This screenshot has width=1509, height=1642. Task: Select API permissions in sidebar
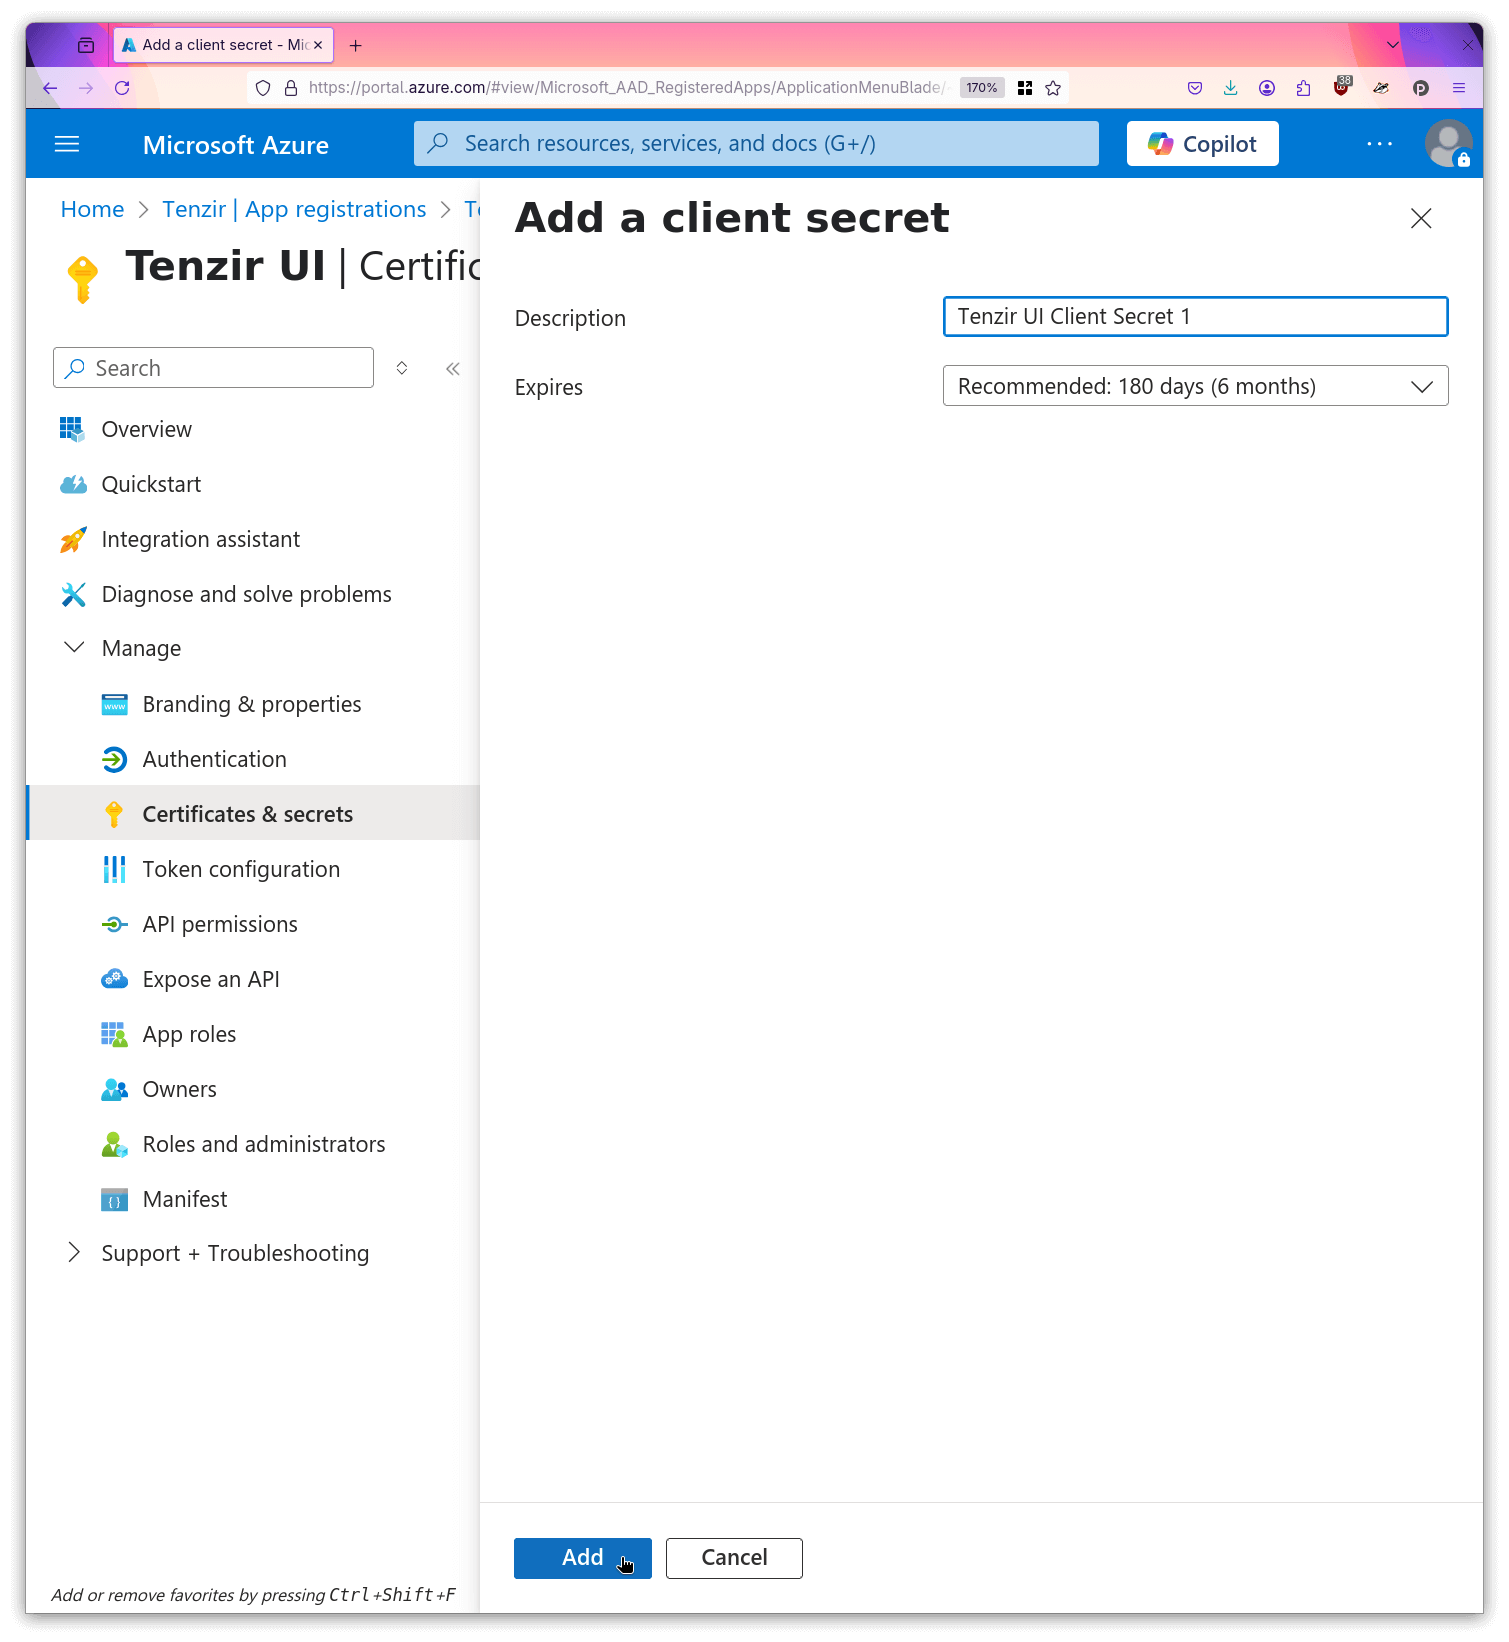(220, 924)
